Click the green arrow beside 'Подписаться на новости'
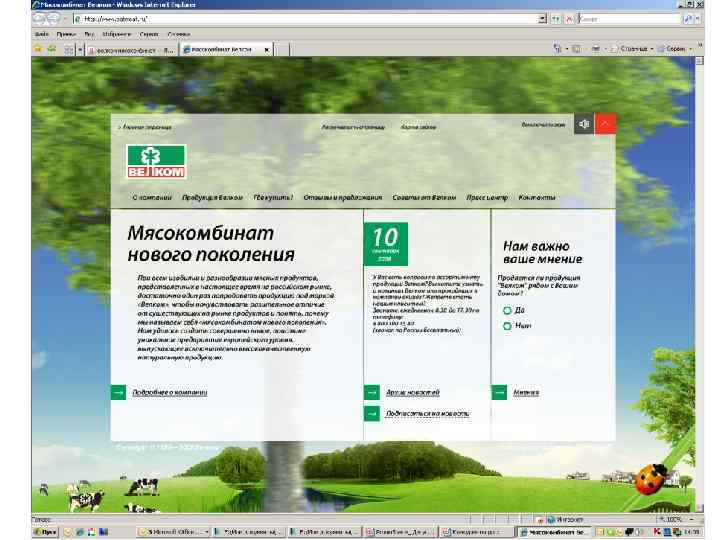 coord(371,414)
